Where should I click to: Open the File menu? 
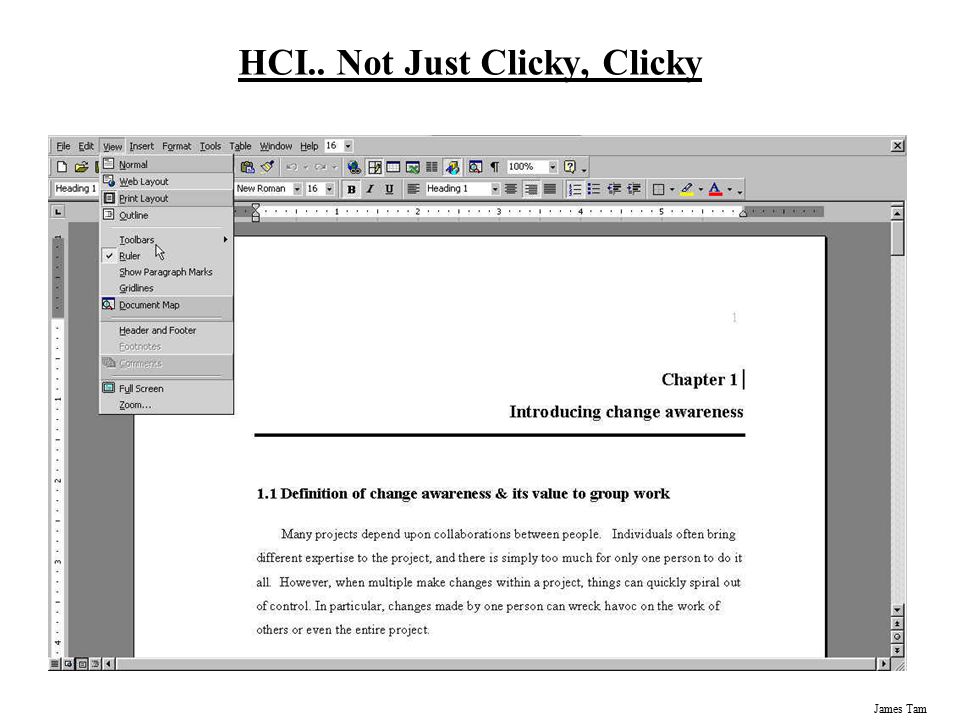[63, 146]
